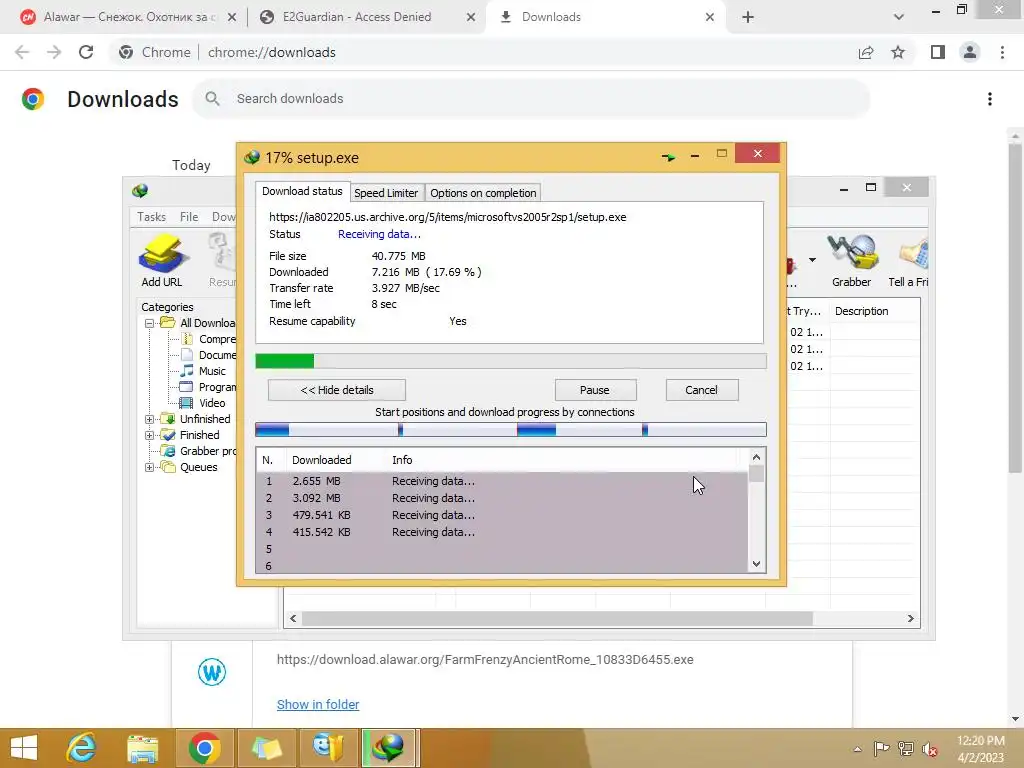Expand the Unfinished category node
The image size is (1024, 768).
[150, 419]
